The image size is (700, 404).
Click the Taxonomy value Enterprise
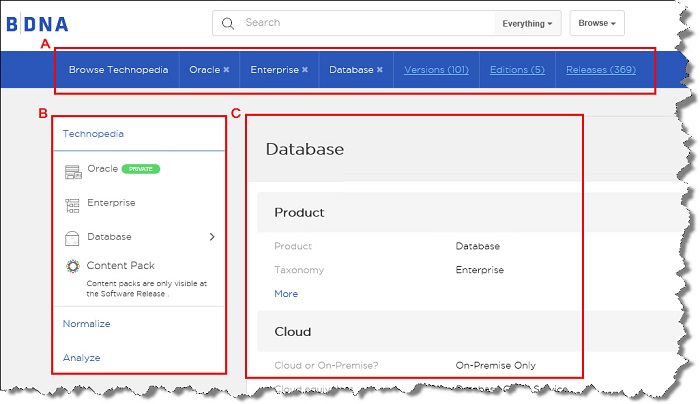[479, 270]
